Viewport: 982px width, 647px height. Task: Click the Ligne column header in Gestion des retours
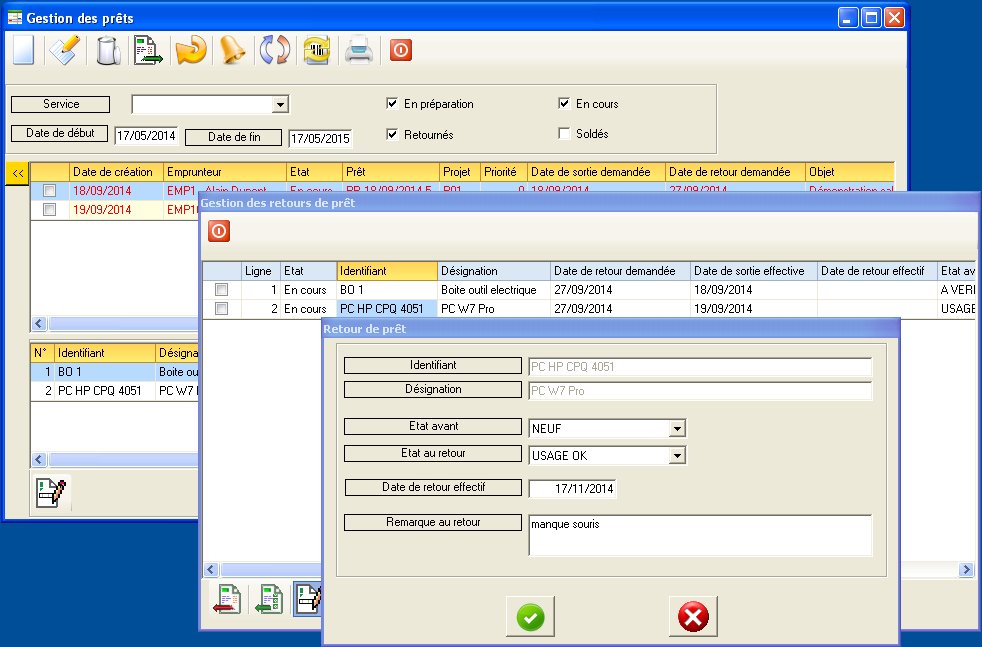[261, 271]
